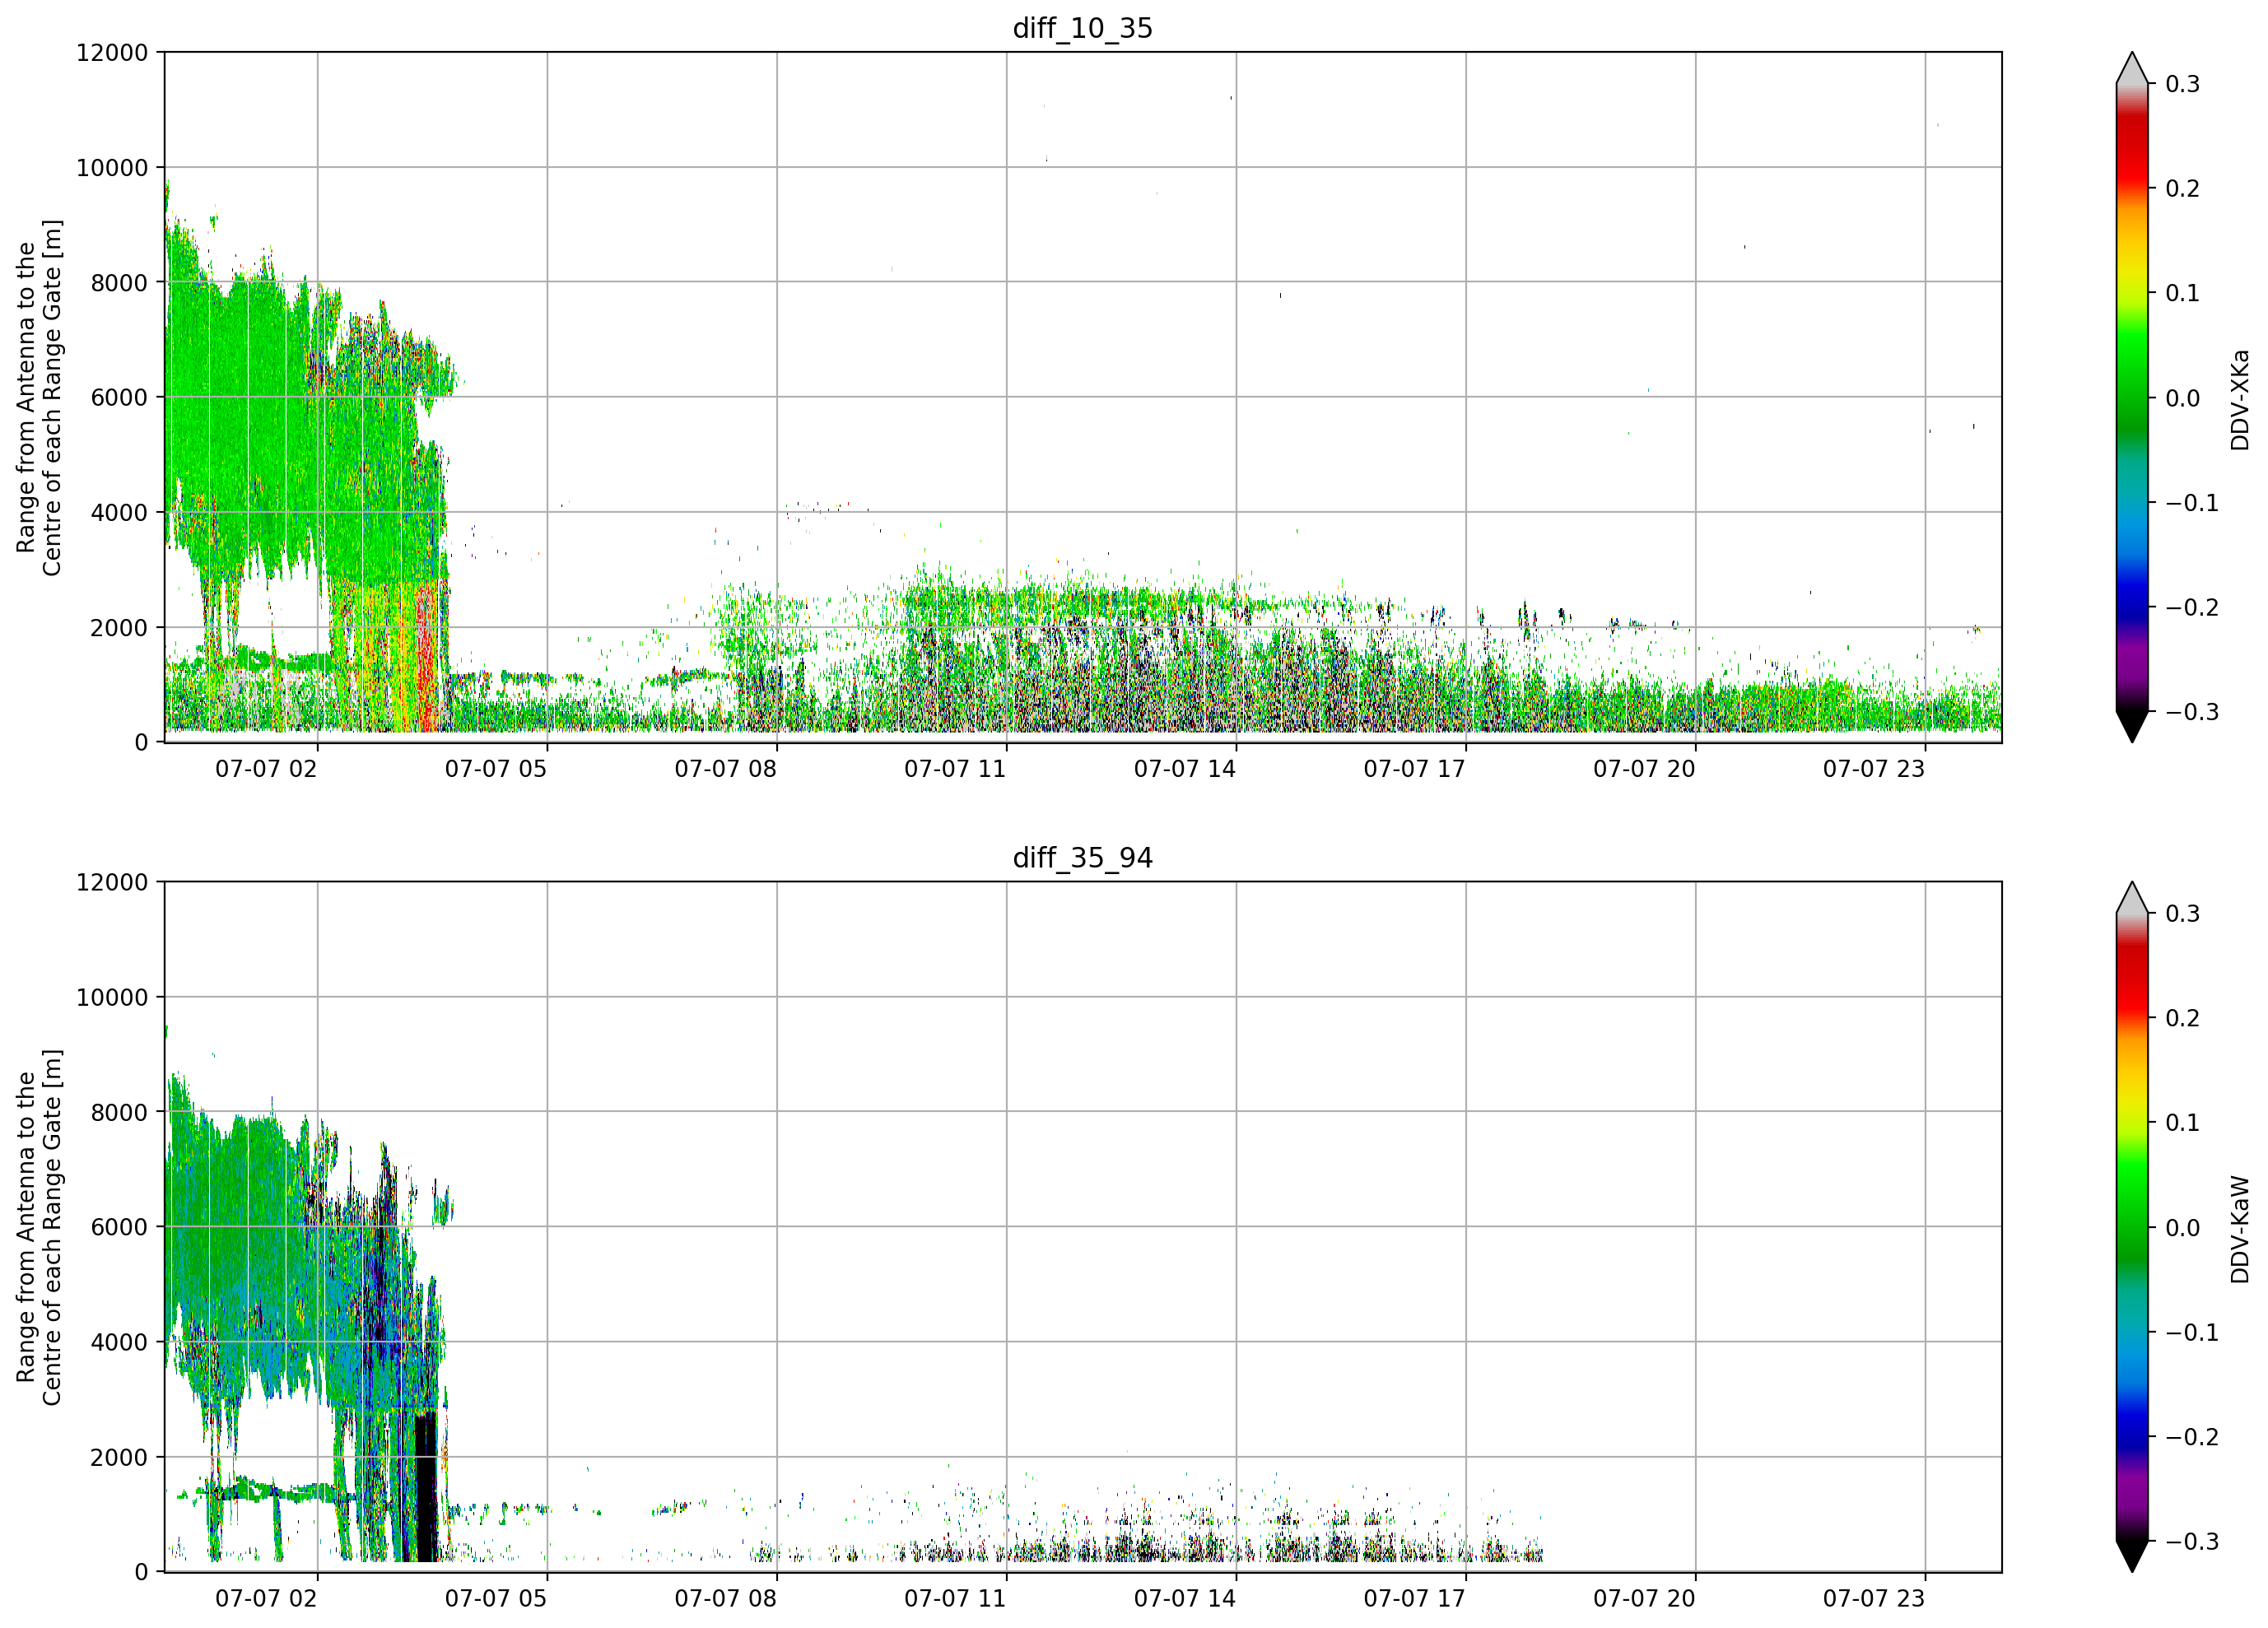Click 12000 tick on diff_10_35 y-axis
The width and height of the screenshot is (2268, 1628).
tap(112, 52)
